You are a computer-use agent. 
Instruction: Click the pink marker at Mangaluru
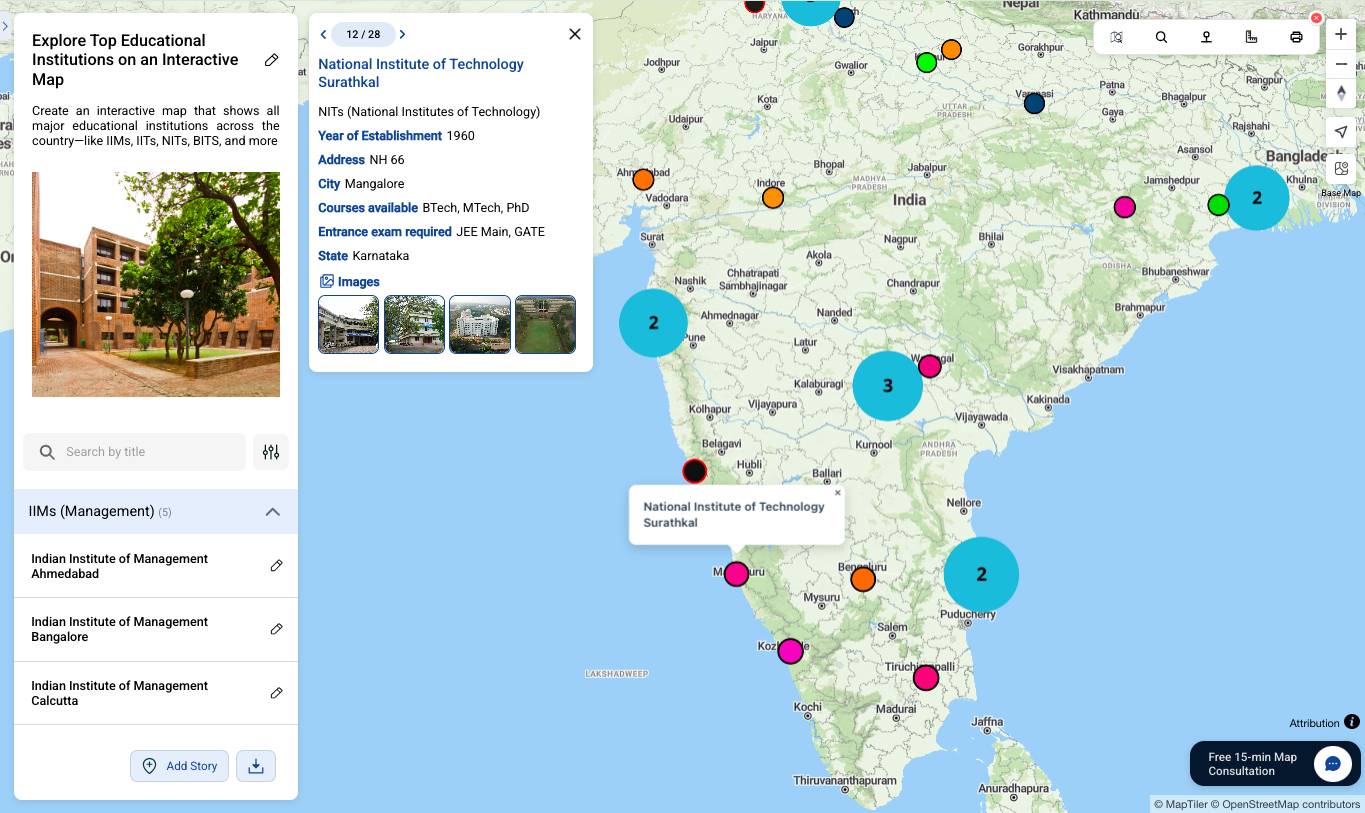pos(736,574)
